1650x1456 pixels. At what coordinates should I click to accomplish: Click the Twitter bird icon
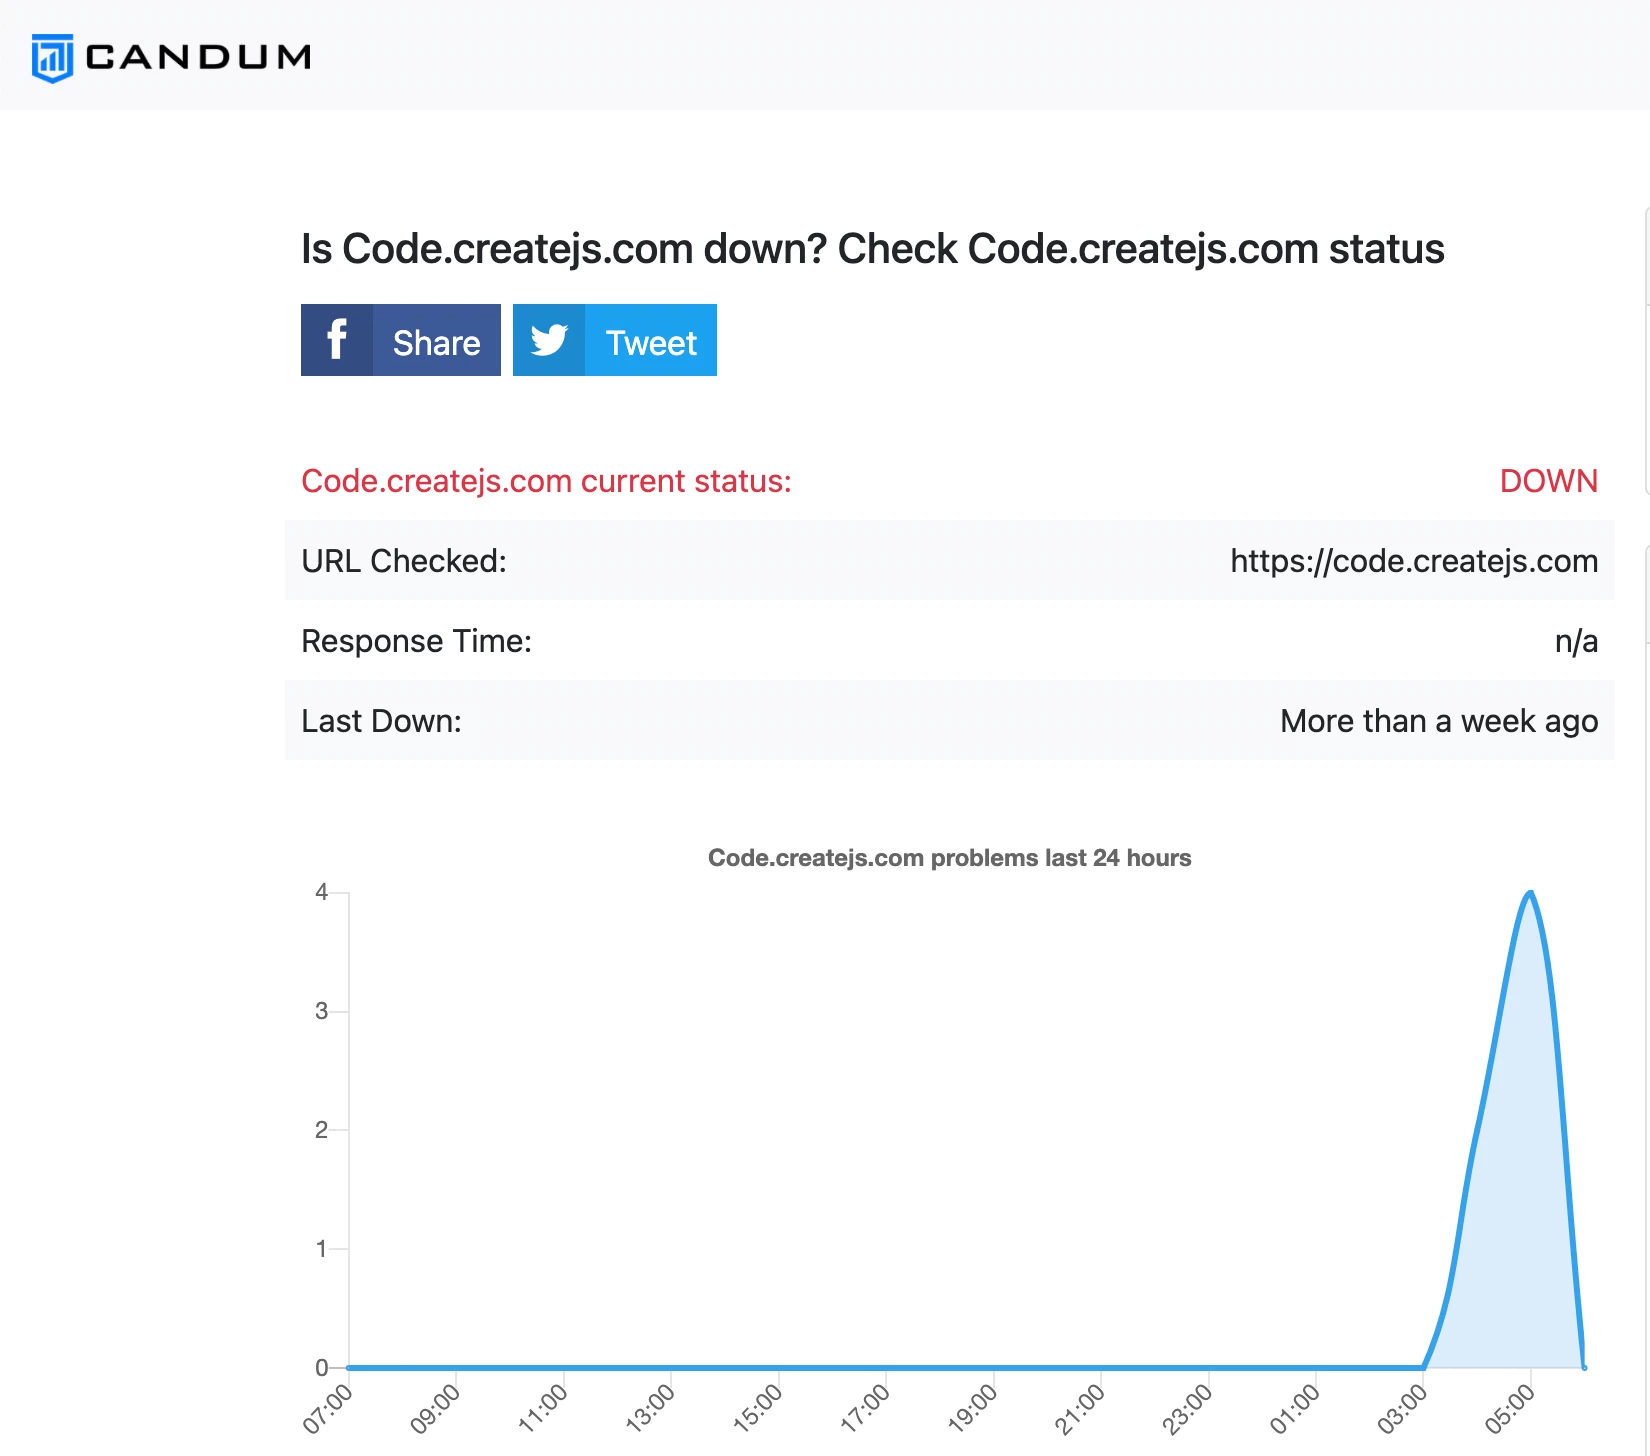coord(549,340)
